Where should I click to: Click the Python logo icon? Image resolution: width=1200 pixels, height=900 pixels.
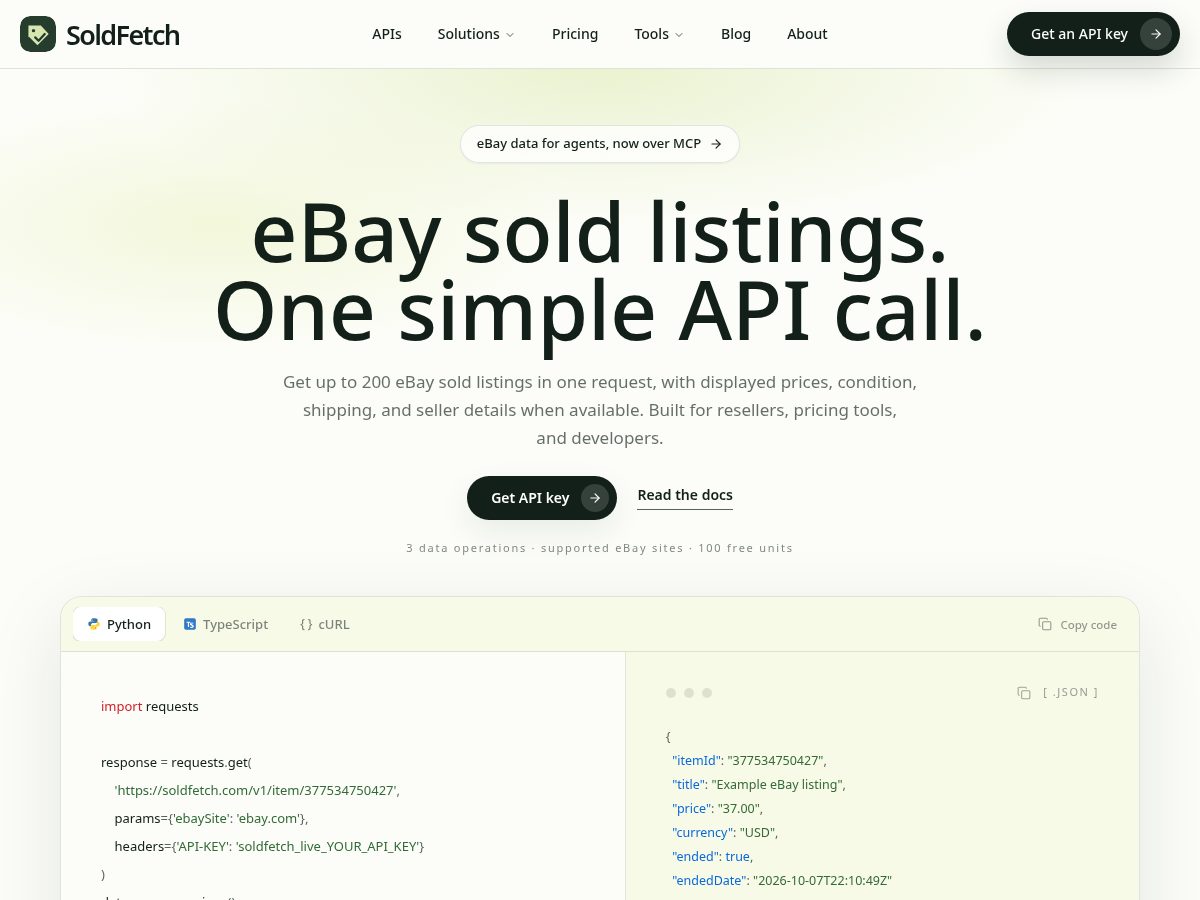(x=94, y=624)
